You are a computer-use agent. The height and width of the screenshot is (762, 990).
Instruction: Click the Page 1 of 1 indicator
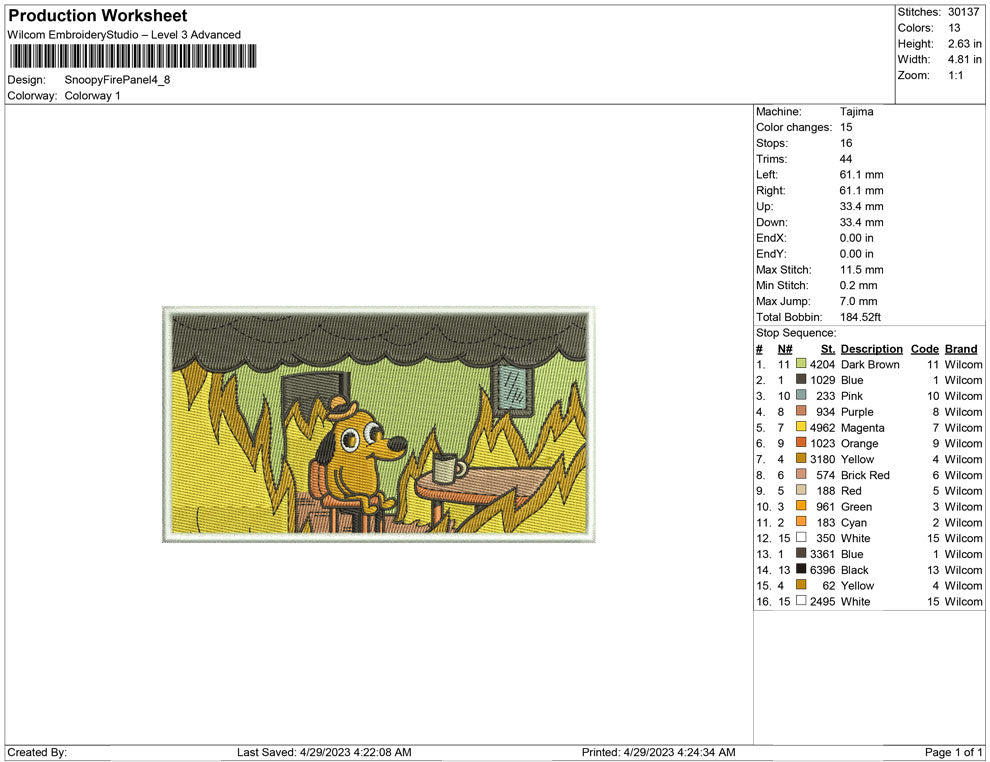[953, 752]
